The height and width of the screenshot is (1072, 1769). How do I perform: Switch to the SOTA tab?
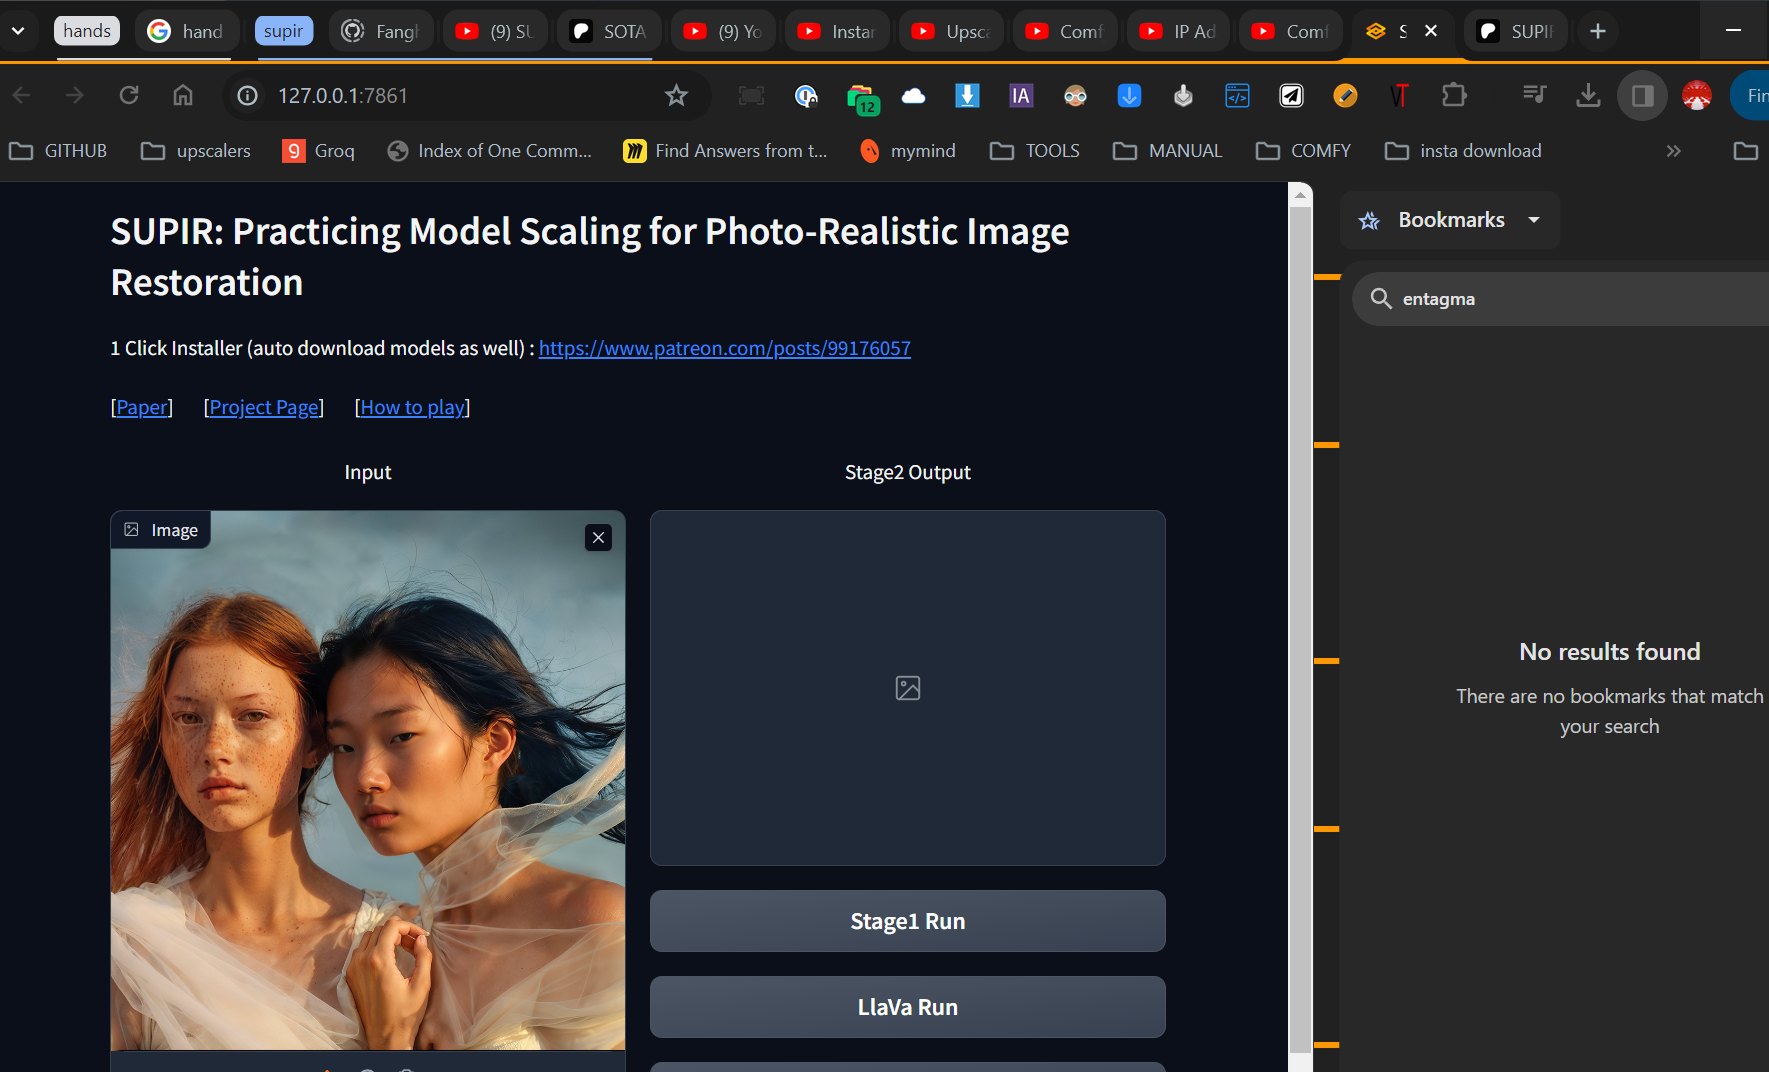610,31
